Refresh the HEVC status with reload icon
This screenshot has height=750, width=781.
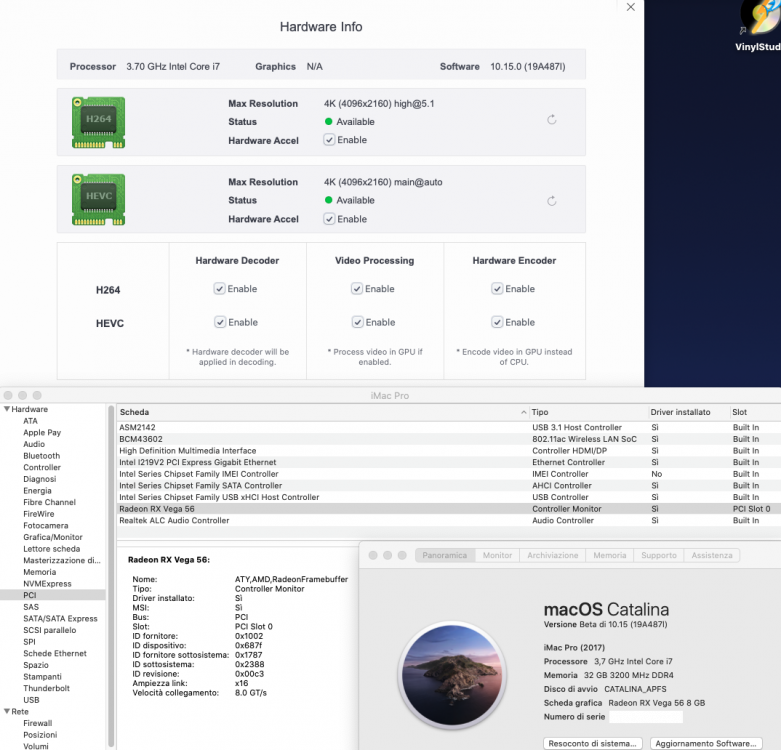tap(551, 201)
